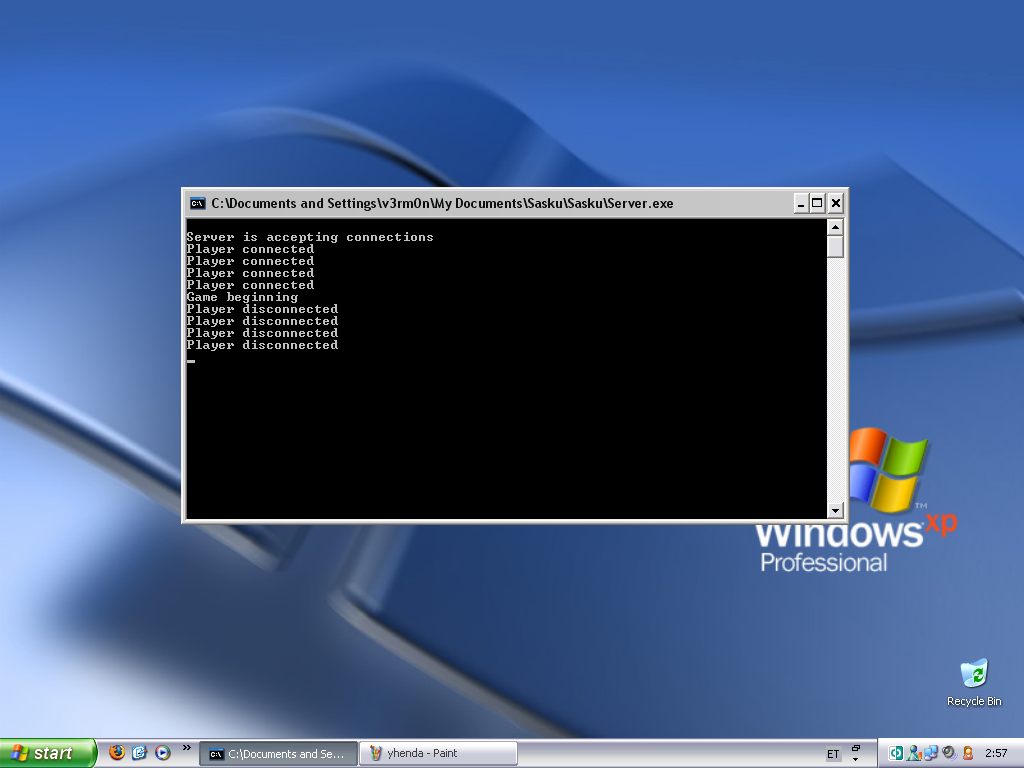Click the orange user tray icon
This screenshot has width=1024, height=768.
[x=968, y=753]
